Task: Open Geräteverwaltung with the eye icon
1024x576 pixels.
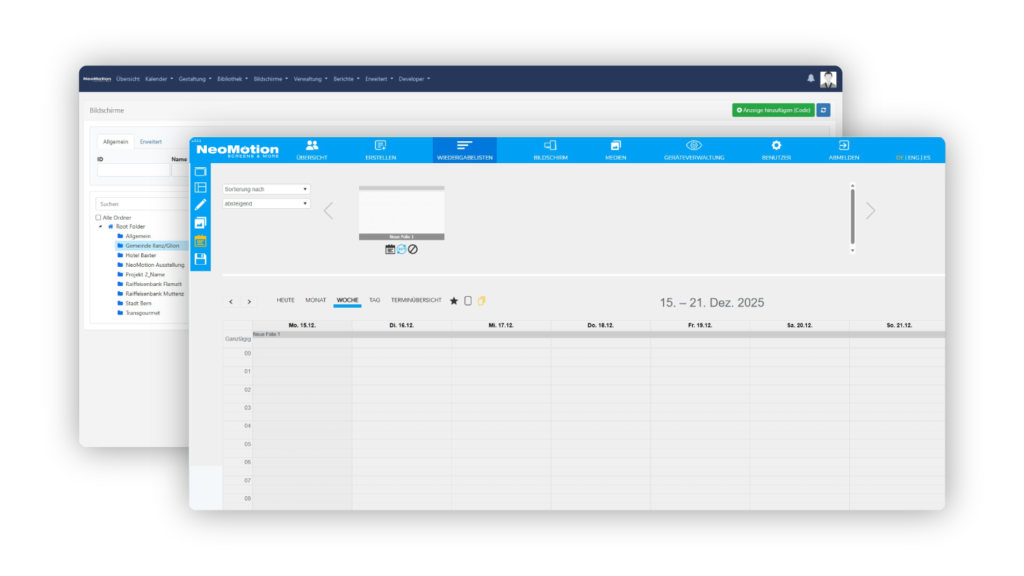Action: pyautogui.click(x=693, y=150)
